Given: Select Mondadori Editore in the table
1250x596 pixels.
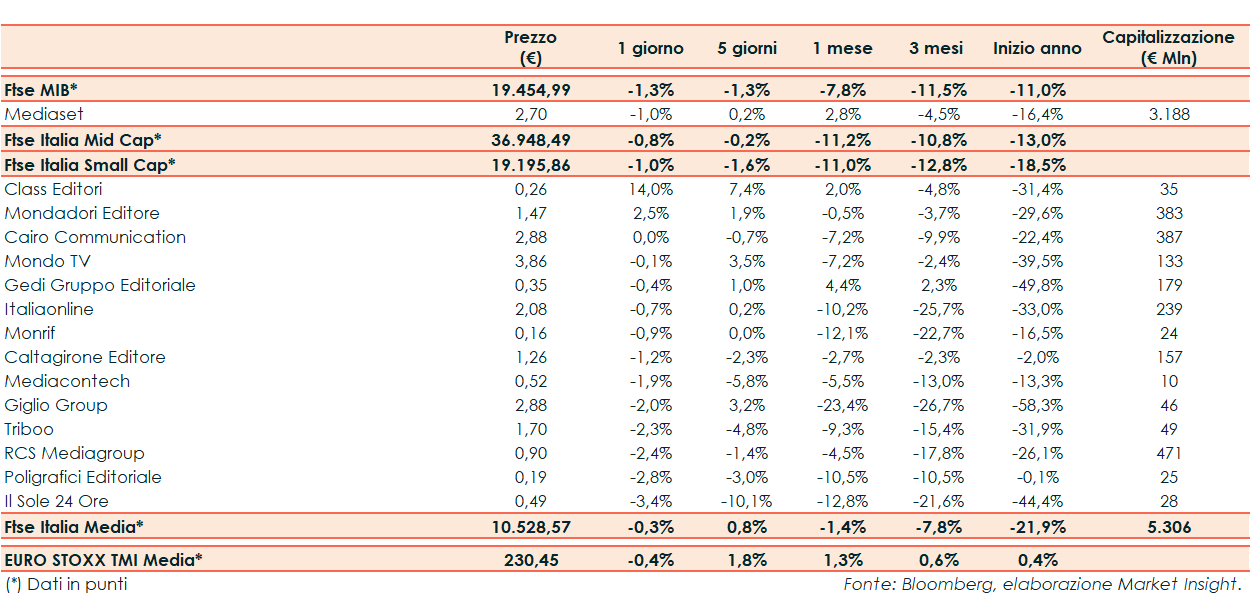Looking at the screenshot, I should click(x=82, y=213).
